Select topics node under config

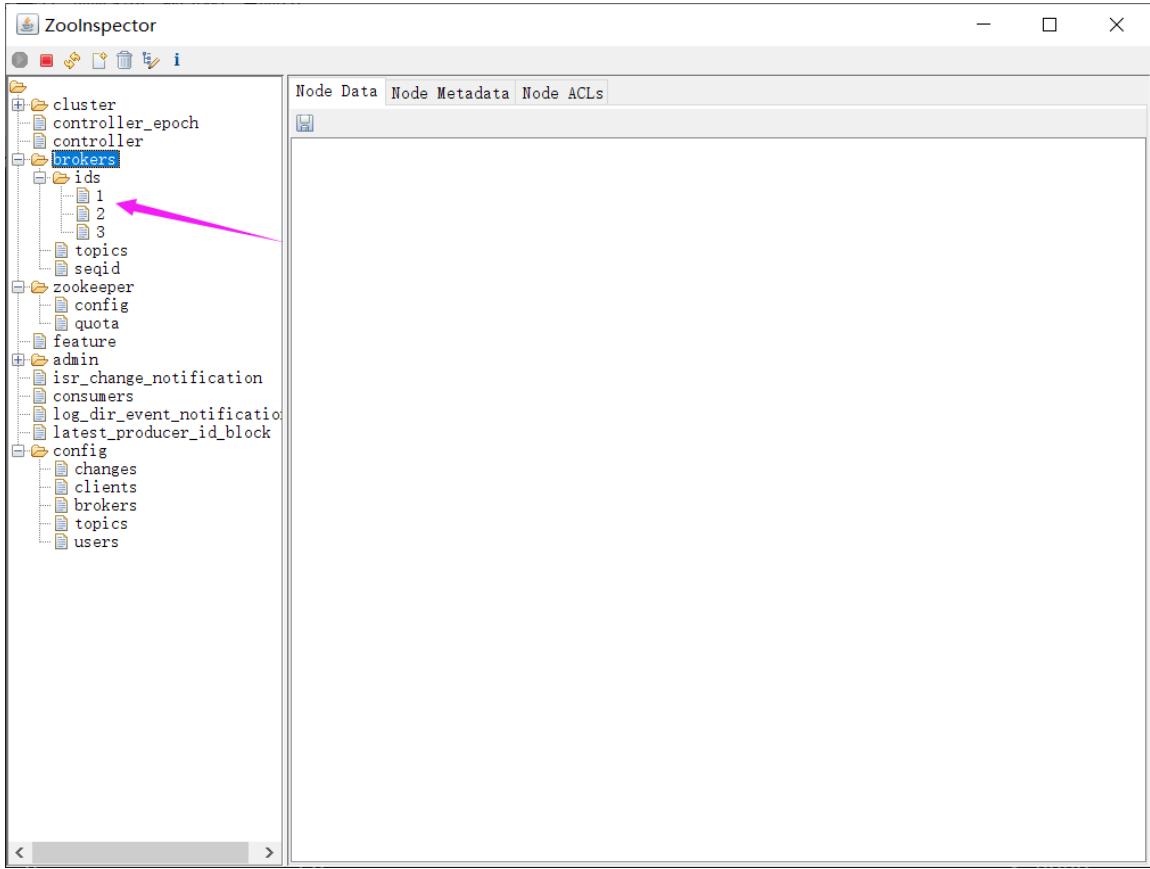[x=101, y=524]
